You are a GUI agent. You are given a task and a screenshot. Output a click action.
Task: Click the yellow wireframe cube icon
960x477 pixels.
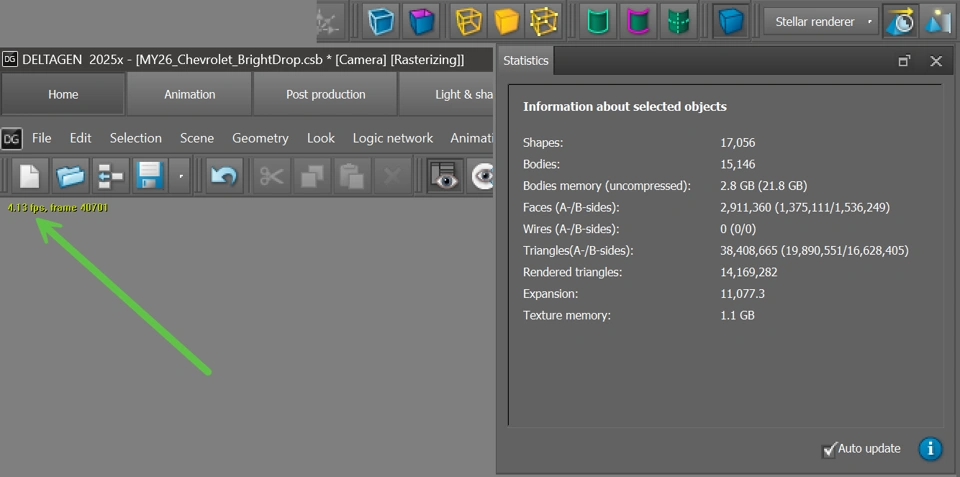[x=467, y=20]
